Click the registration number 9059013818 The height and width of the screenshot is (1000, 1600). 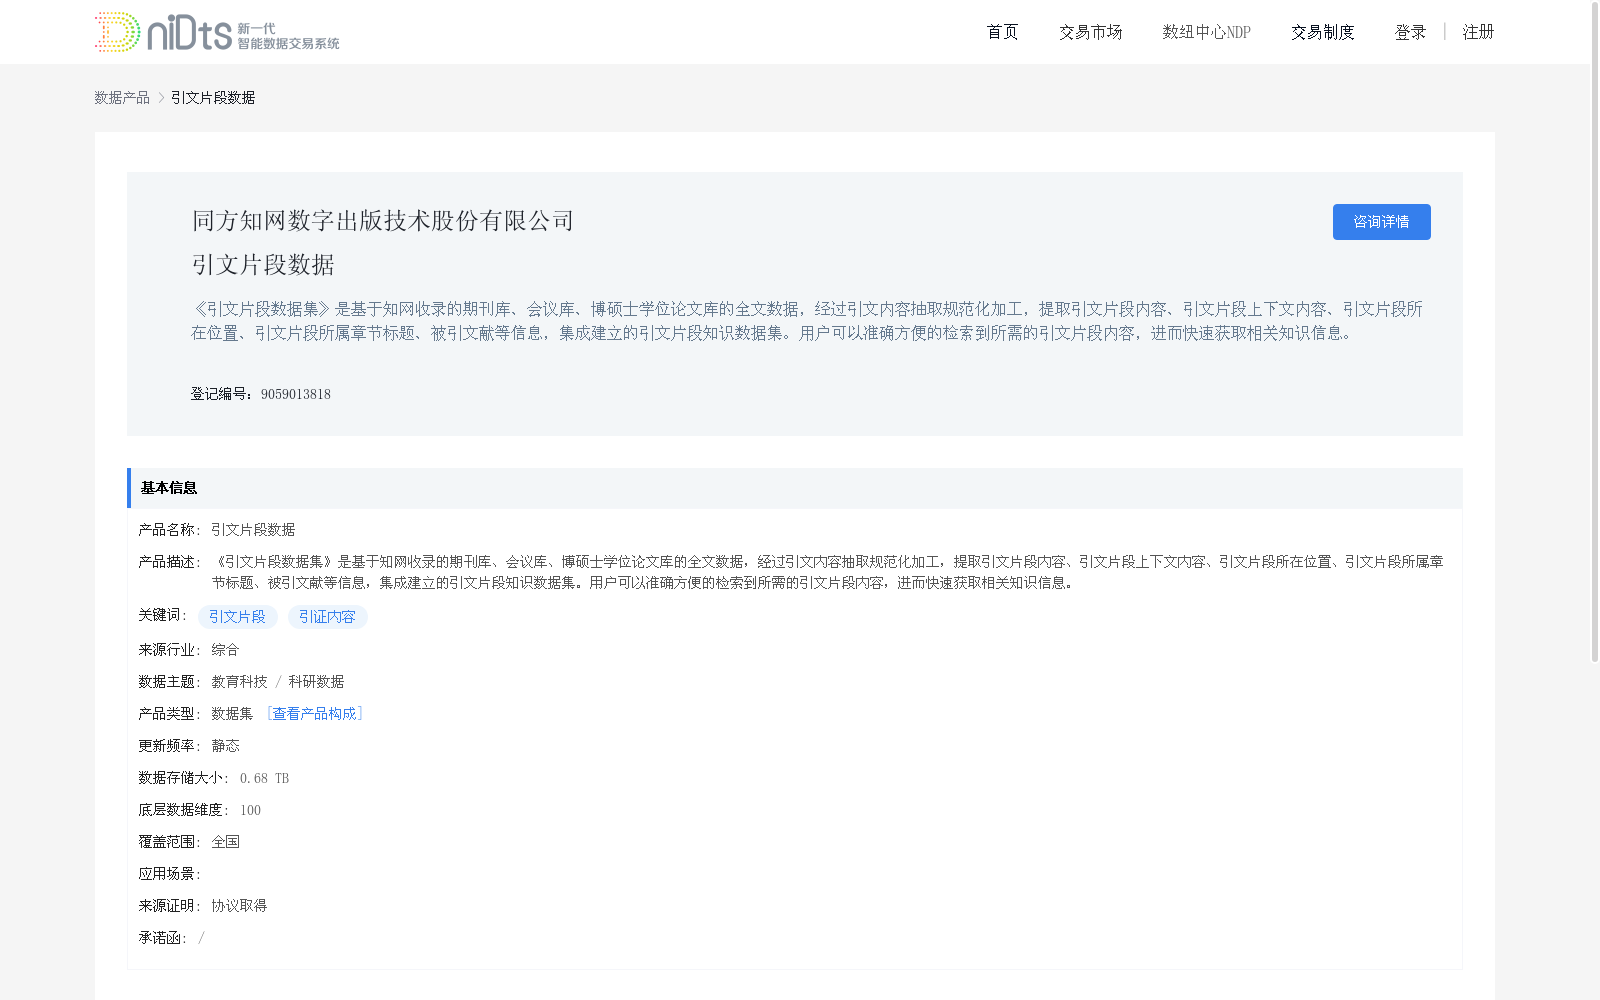(296, 394)
